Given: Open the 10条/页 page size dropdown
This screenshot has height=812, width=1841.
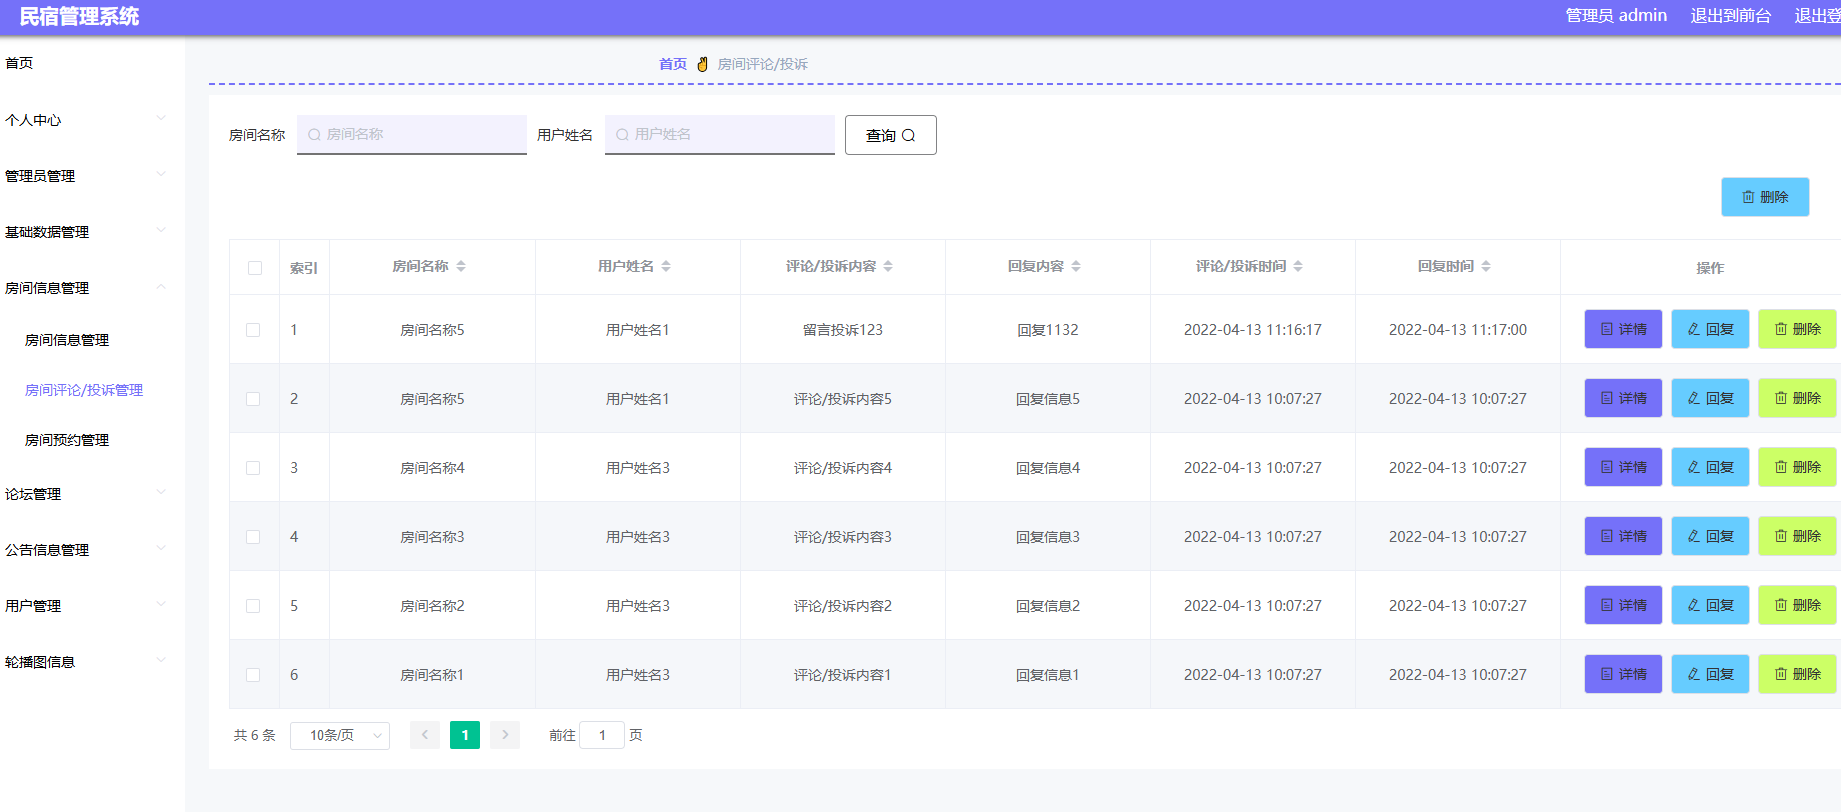Looking at the screenshot, I should tap(340, 735).
